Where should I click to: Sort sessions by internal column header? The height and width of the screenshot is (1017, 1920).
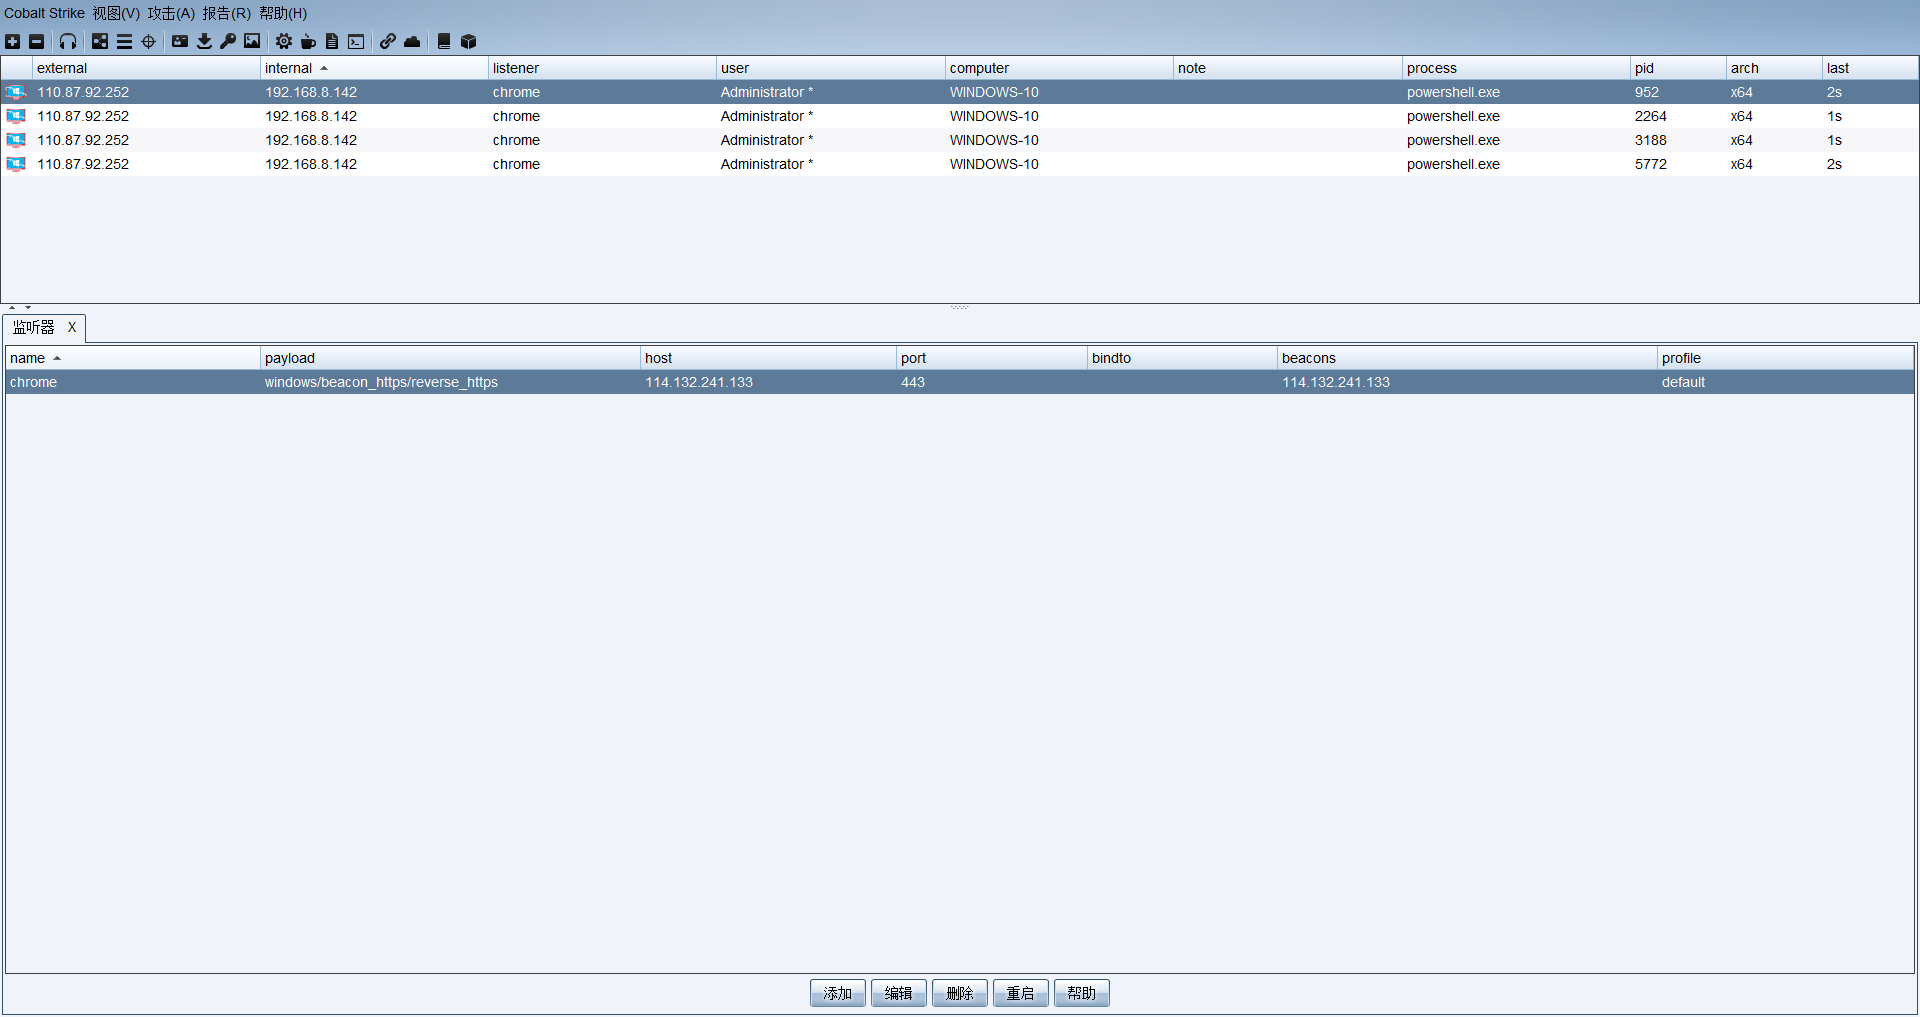[x=374, y=68]
